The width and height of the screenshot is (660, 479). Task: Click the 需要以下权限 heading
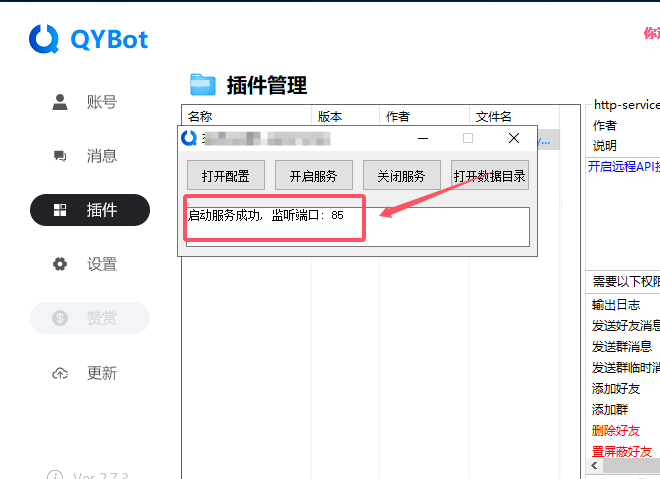[x=626, y=281]
